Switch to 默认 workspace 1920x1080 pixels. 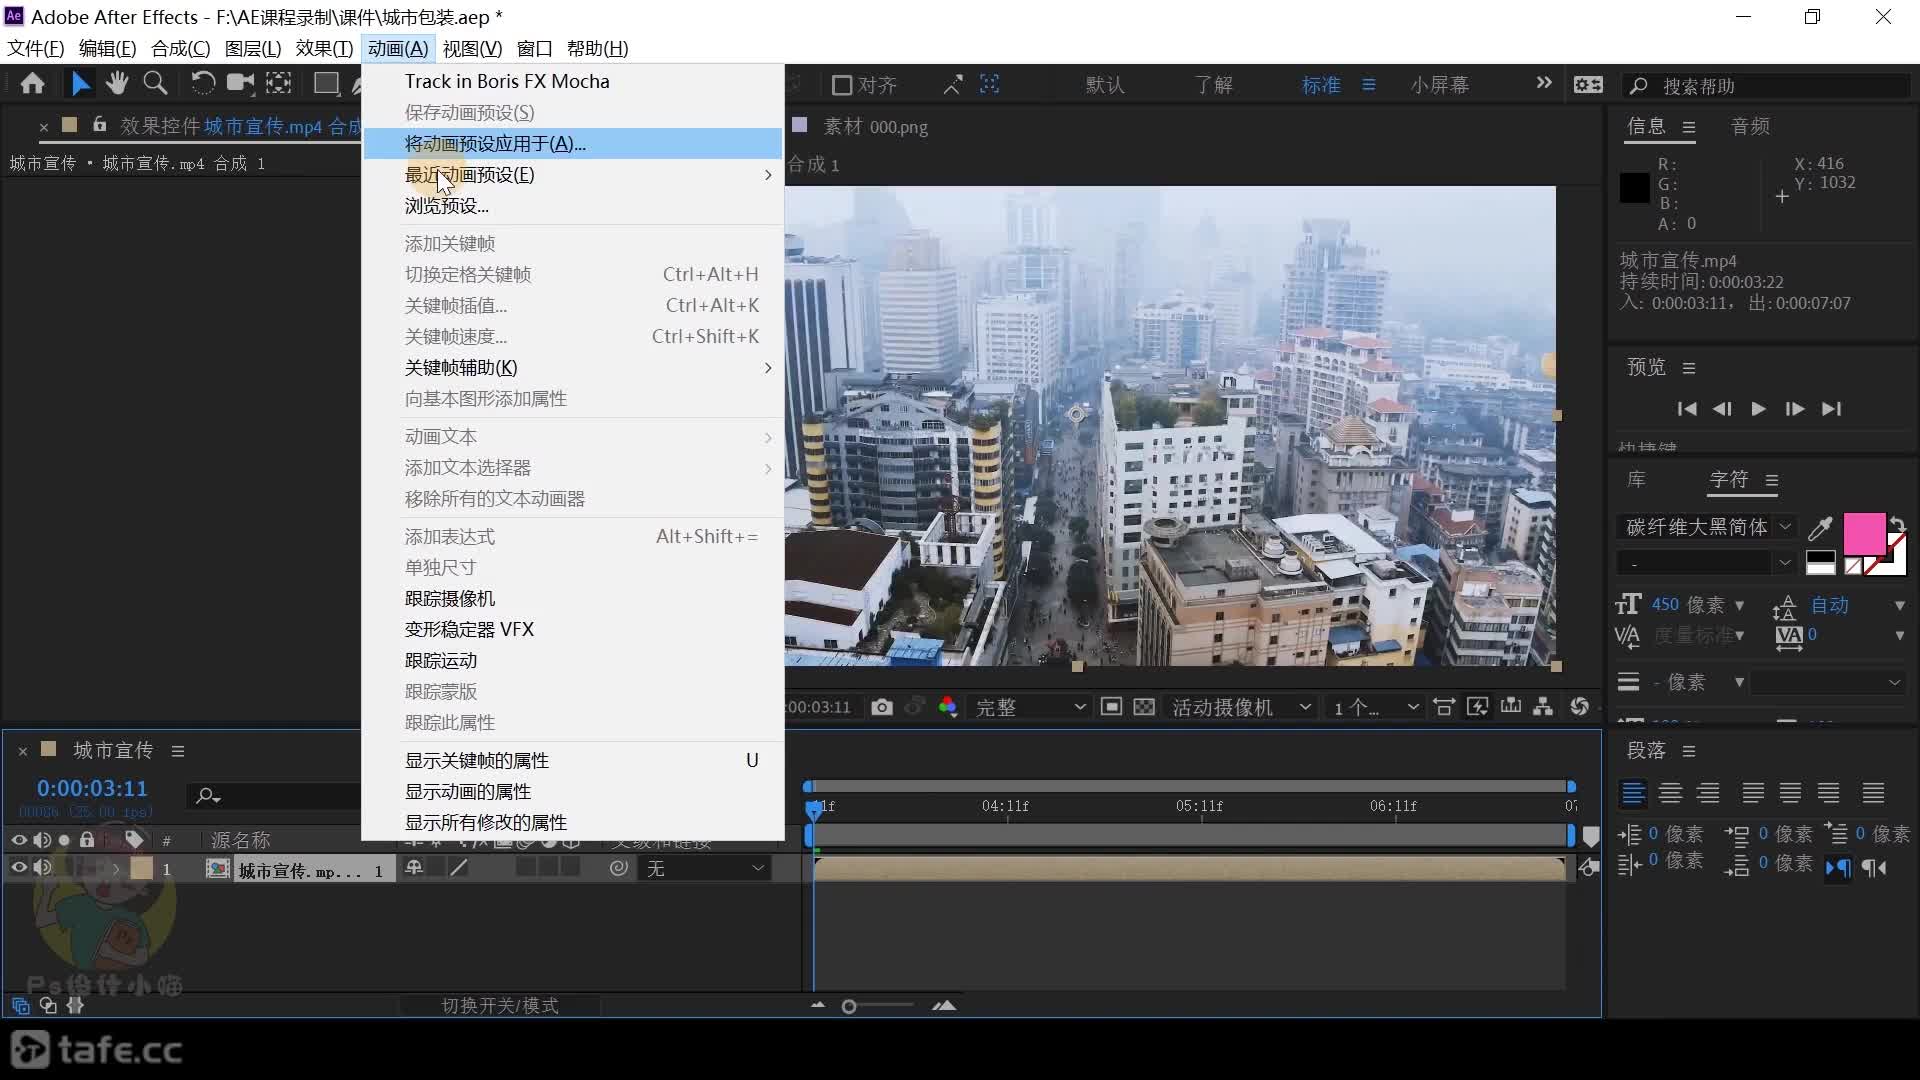tap(1105, 85)
